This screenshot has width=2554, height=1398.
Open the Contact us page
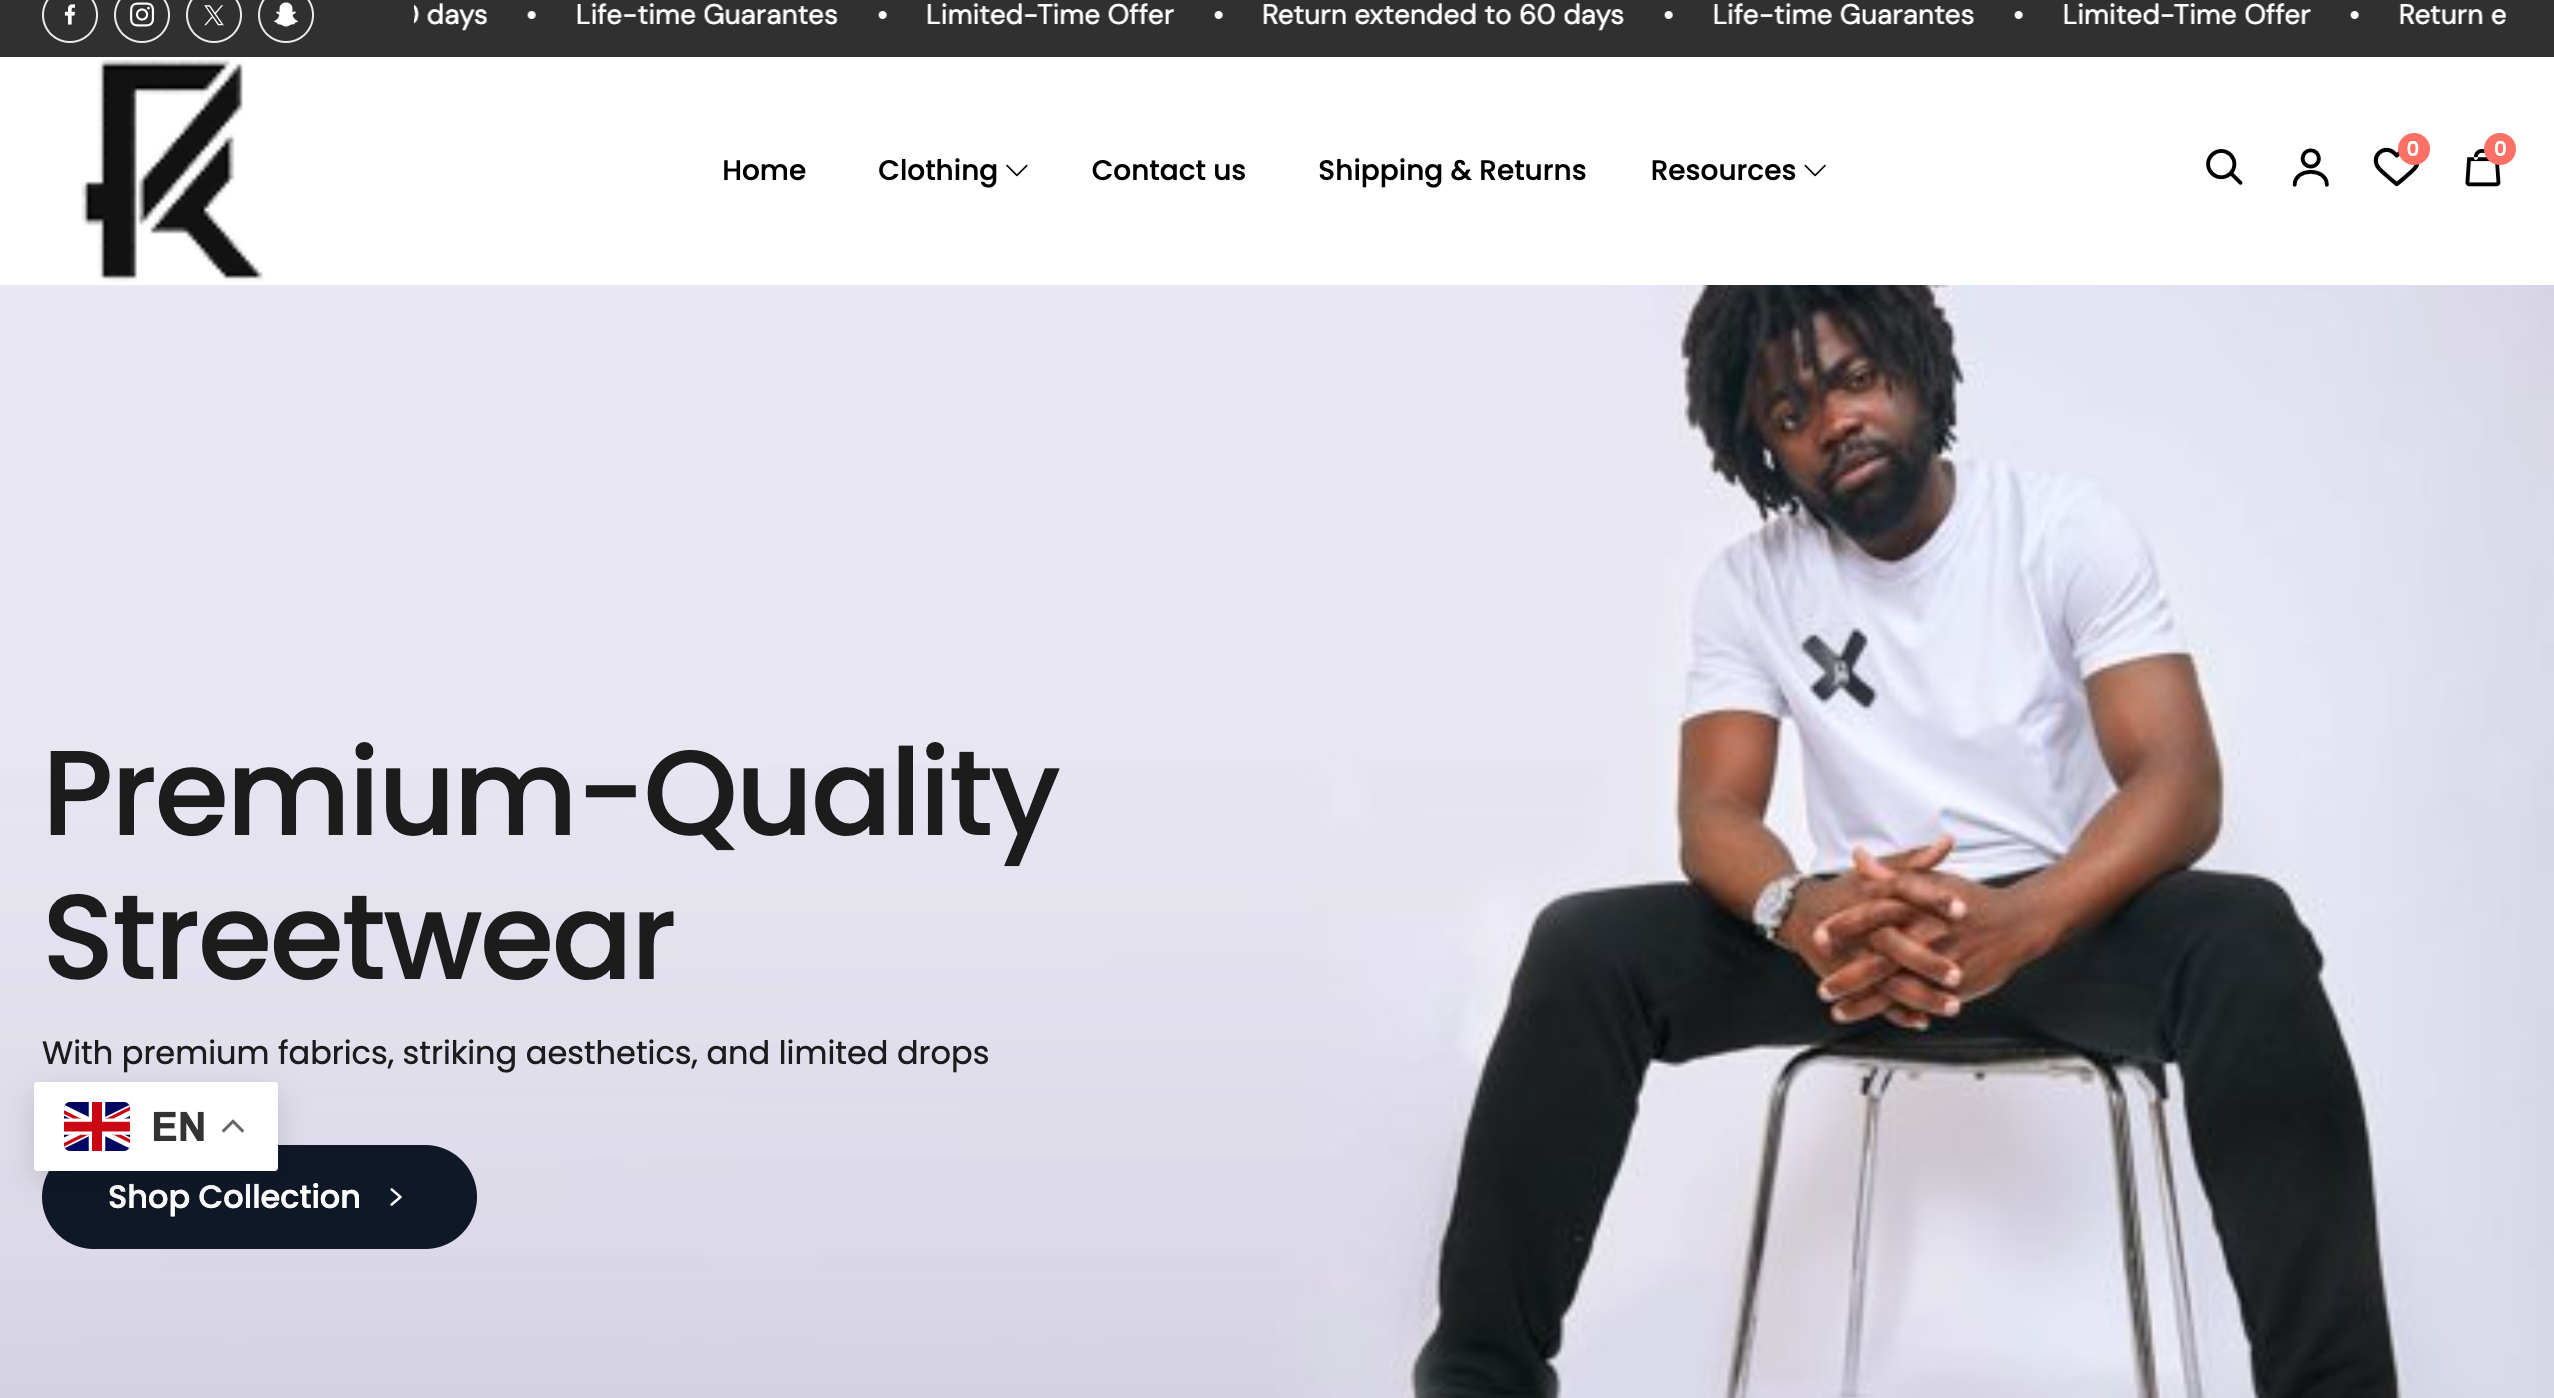1168,171
